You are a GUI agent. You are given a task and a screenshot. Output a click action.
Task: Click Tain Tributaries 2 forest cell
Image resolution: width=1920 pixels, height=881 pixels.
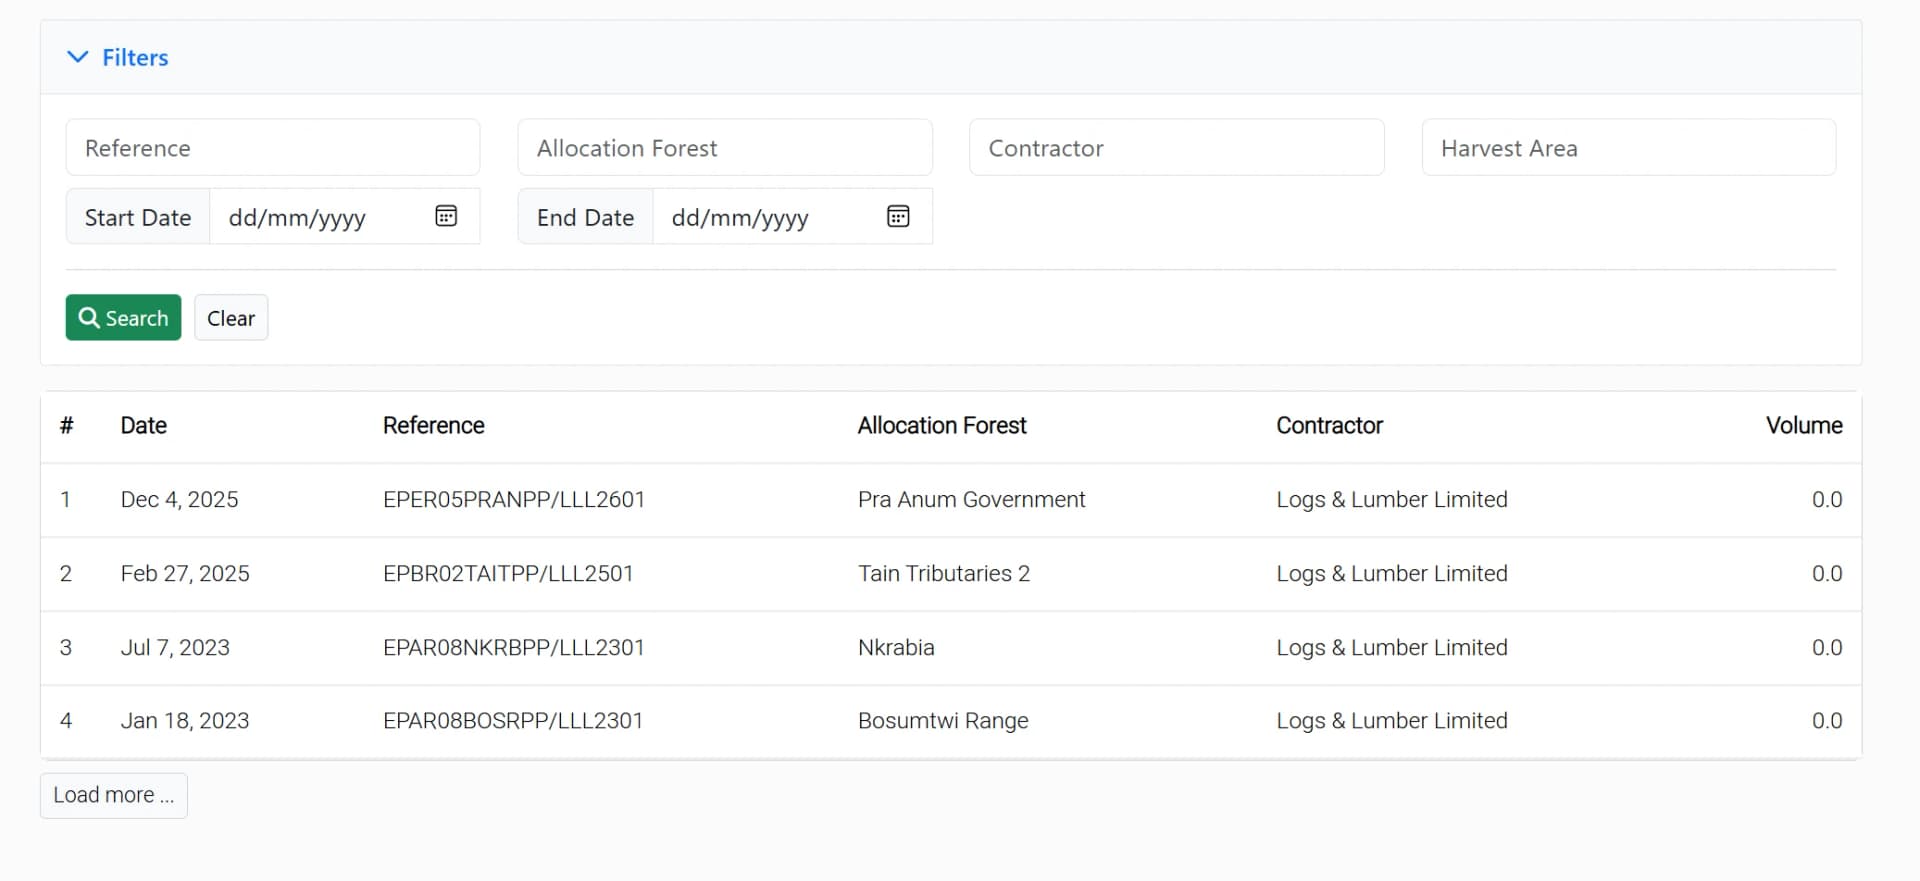944,574
